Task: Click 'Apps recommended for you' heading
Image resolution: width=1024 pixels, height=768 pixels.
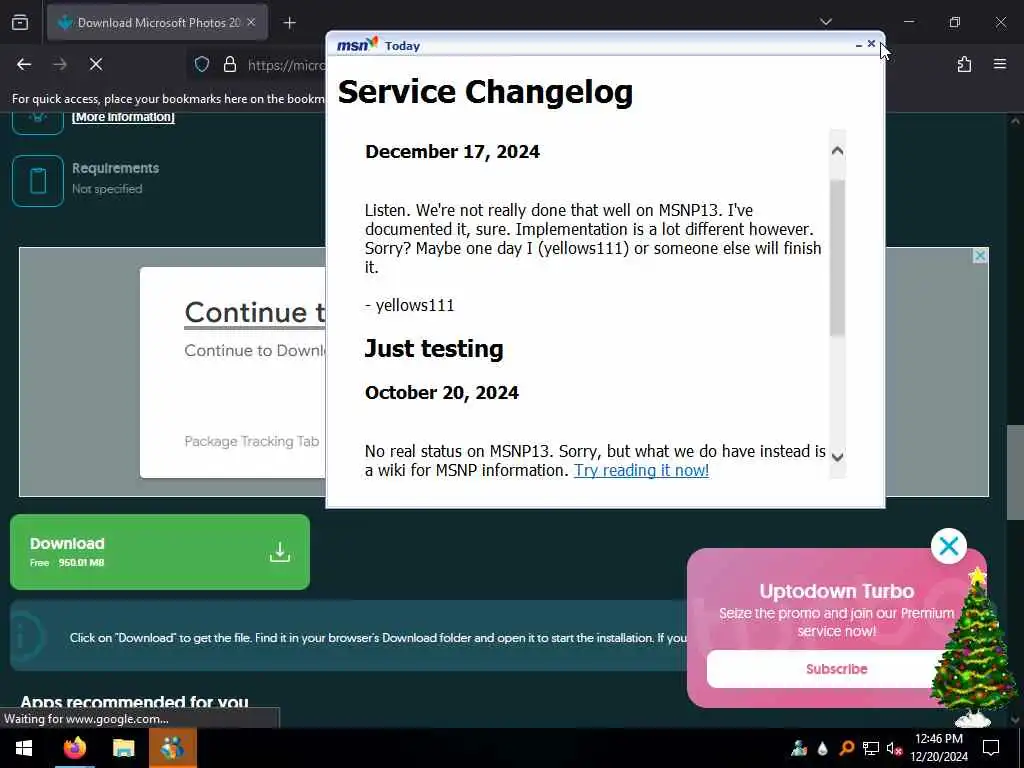Action: click(135, 702)
